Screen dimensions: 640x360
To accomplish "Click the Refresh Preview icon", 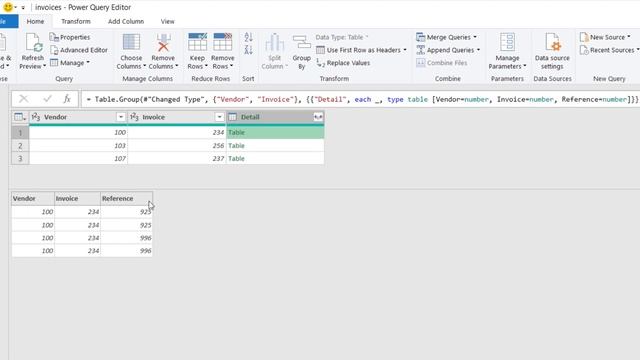I will pos(33,42).
